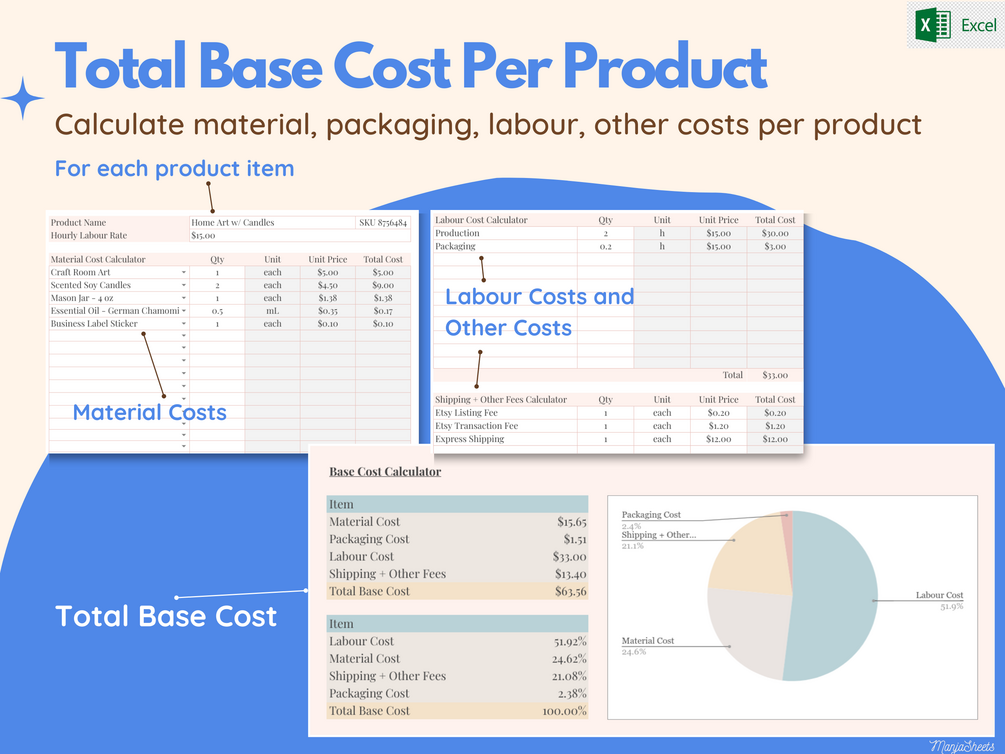Click Shipping + Other Fees value $13.40
This screenshot has height=754, width=1005.
tap(570, 574)
